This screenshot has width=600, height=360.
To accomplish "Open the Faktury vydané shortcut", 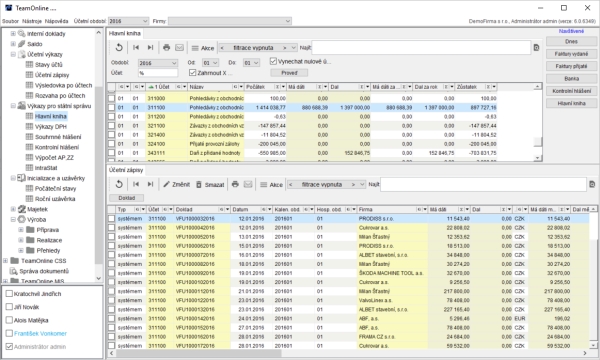I will (571, 54).
